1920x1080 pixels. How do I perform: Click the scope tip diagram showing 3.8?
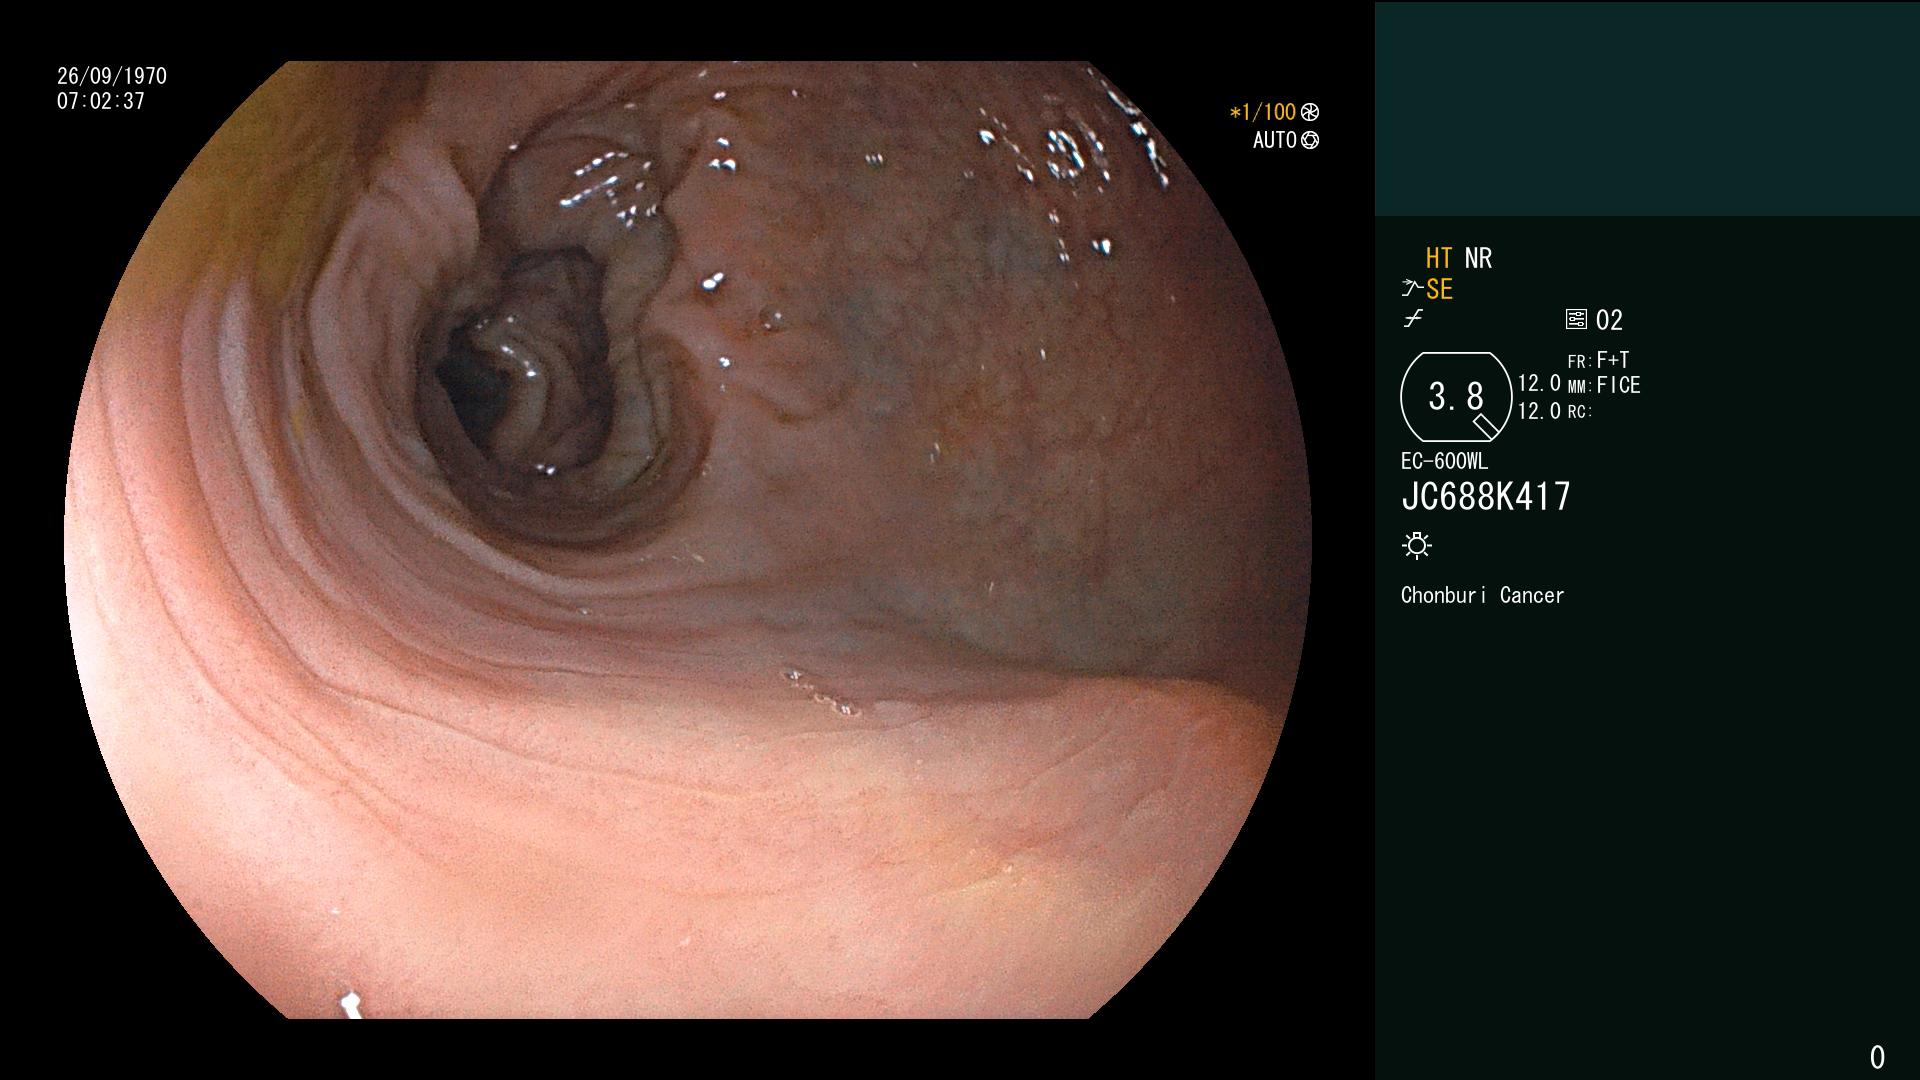click(1456, 397)
